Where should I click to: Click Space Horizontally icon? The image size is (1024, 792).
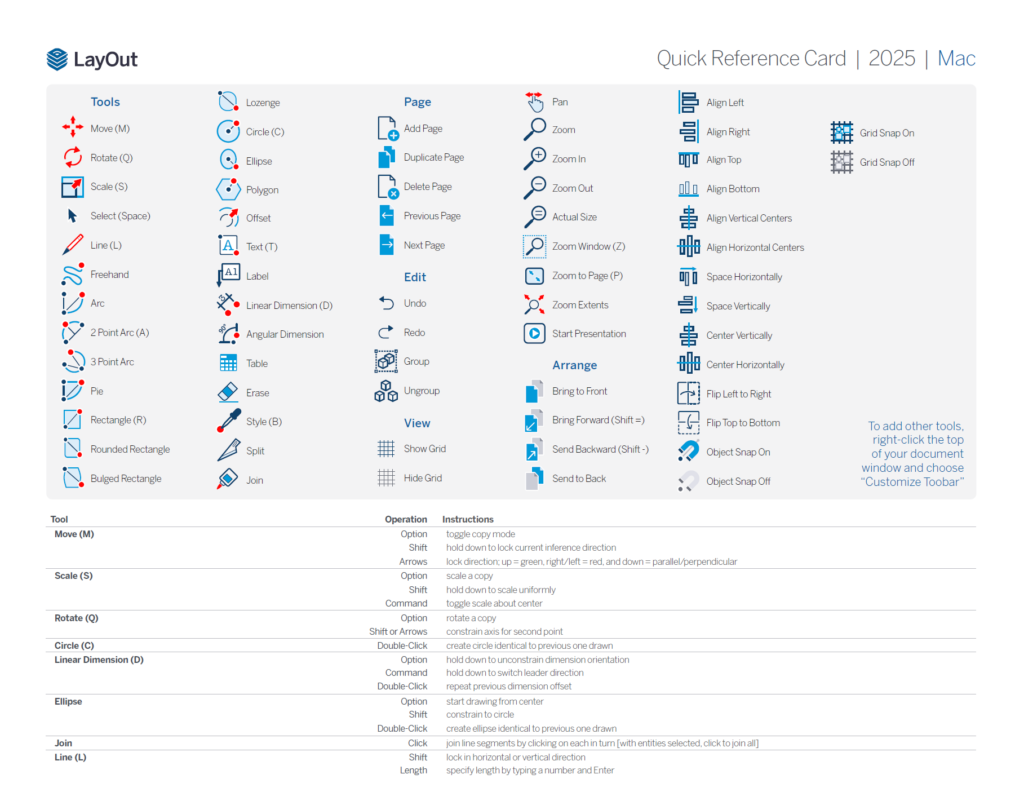688,276
